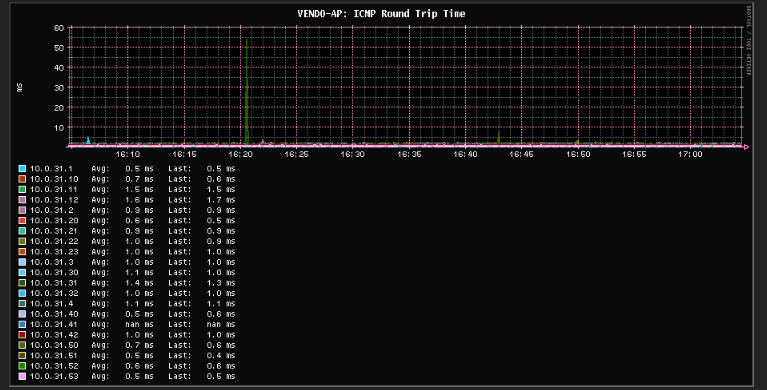This screenshot has width=767, height=390.
Task: Click the color swatch for 10.0.31.1
Action: pos(22,168)
